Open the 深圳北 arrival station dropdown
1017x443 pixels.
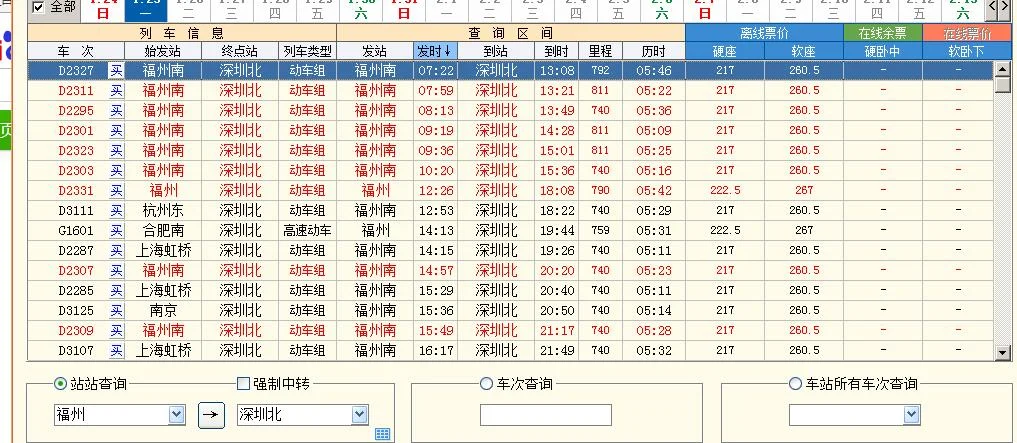[360, 415]
